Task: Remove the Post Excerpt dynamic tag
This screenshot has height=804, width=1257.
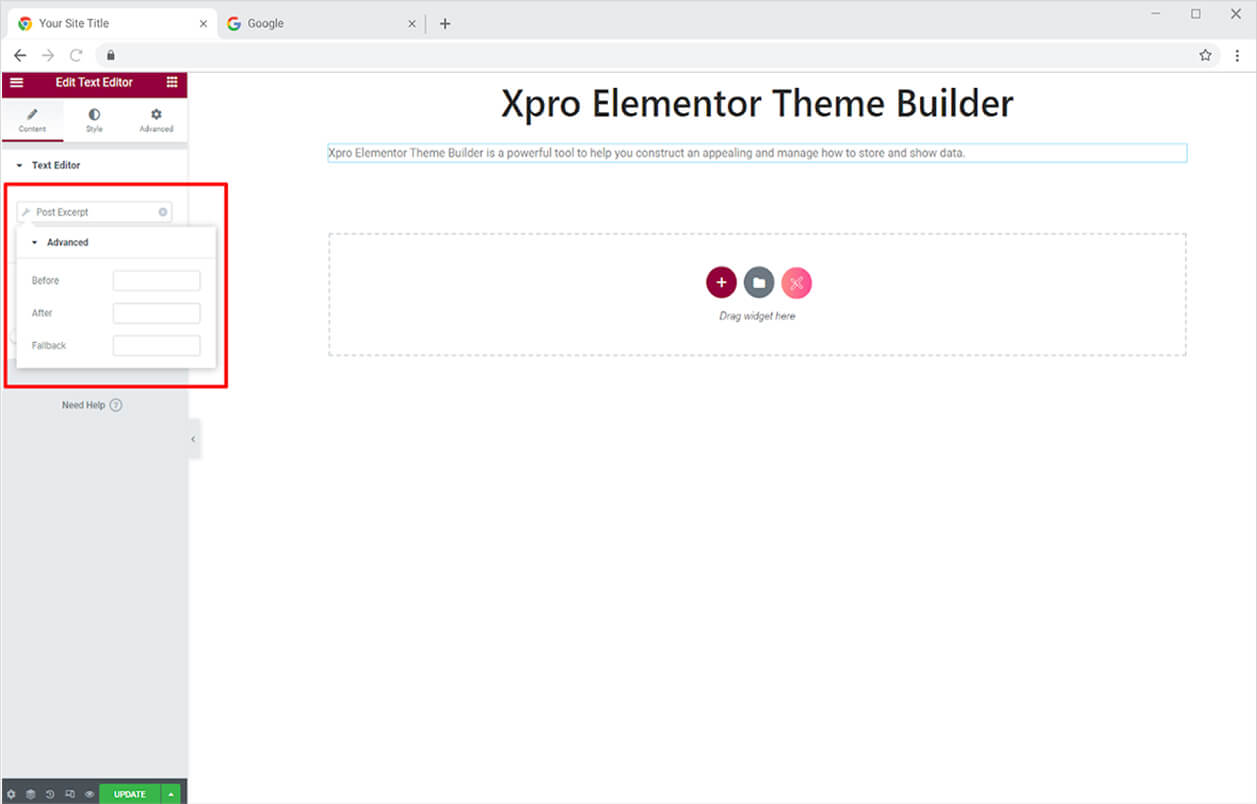Action: click(162, 212)
